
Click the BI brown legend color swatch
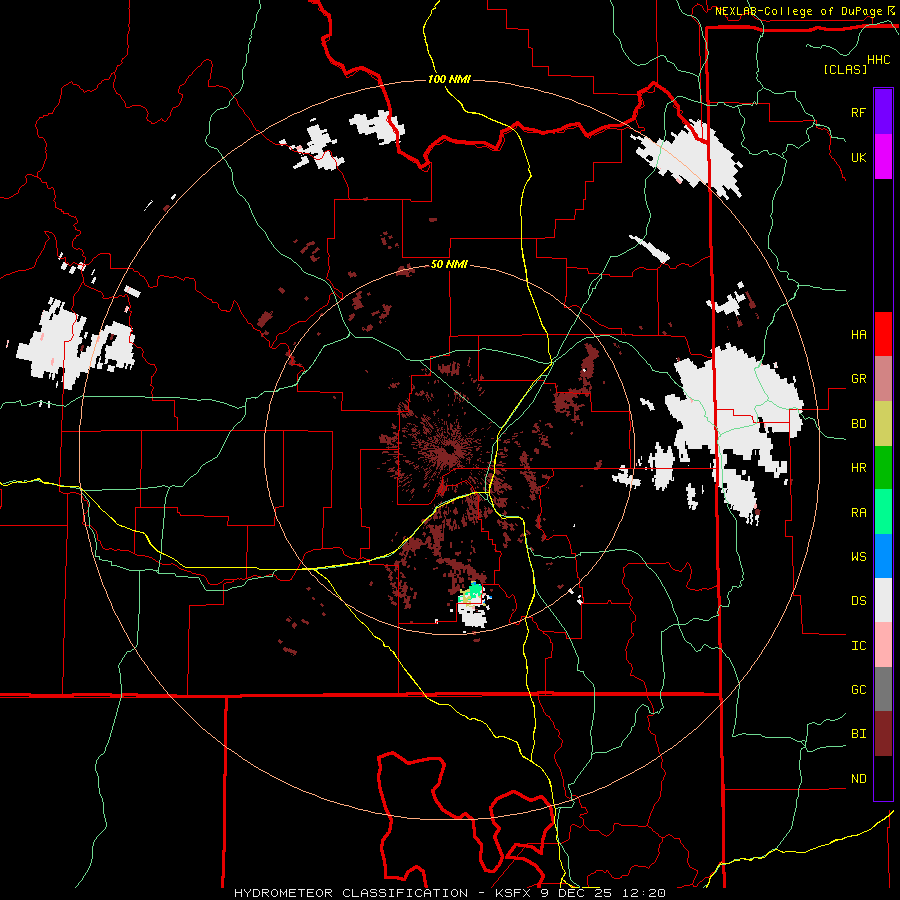883,734
